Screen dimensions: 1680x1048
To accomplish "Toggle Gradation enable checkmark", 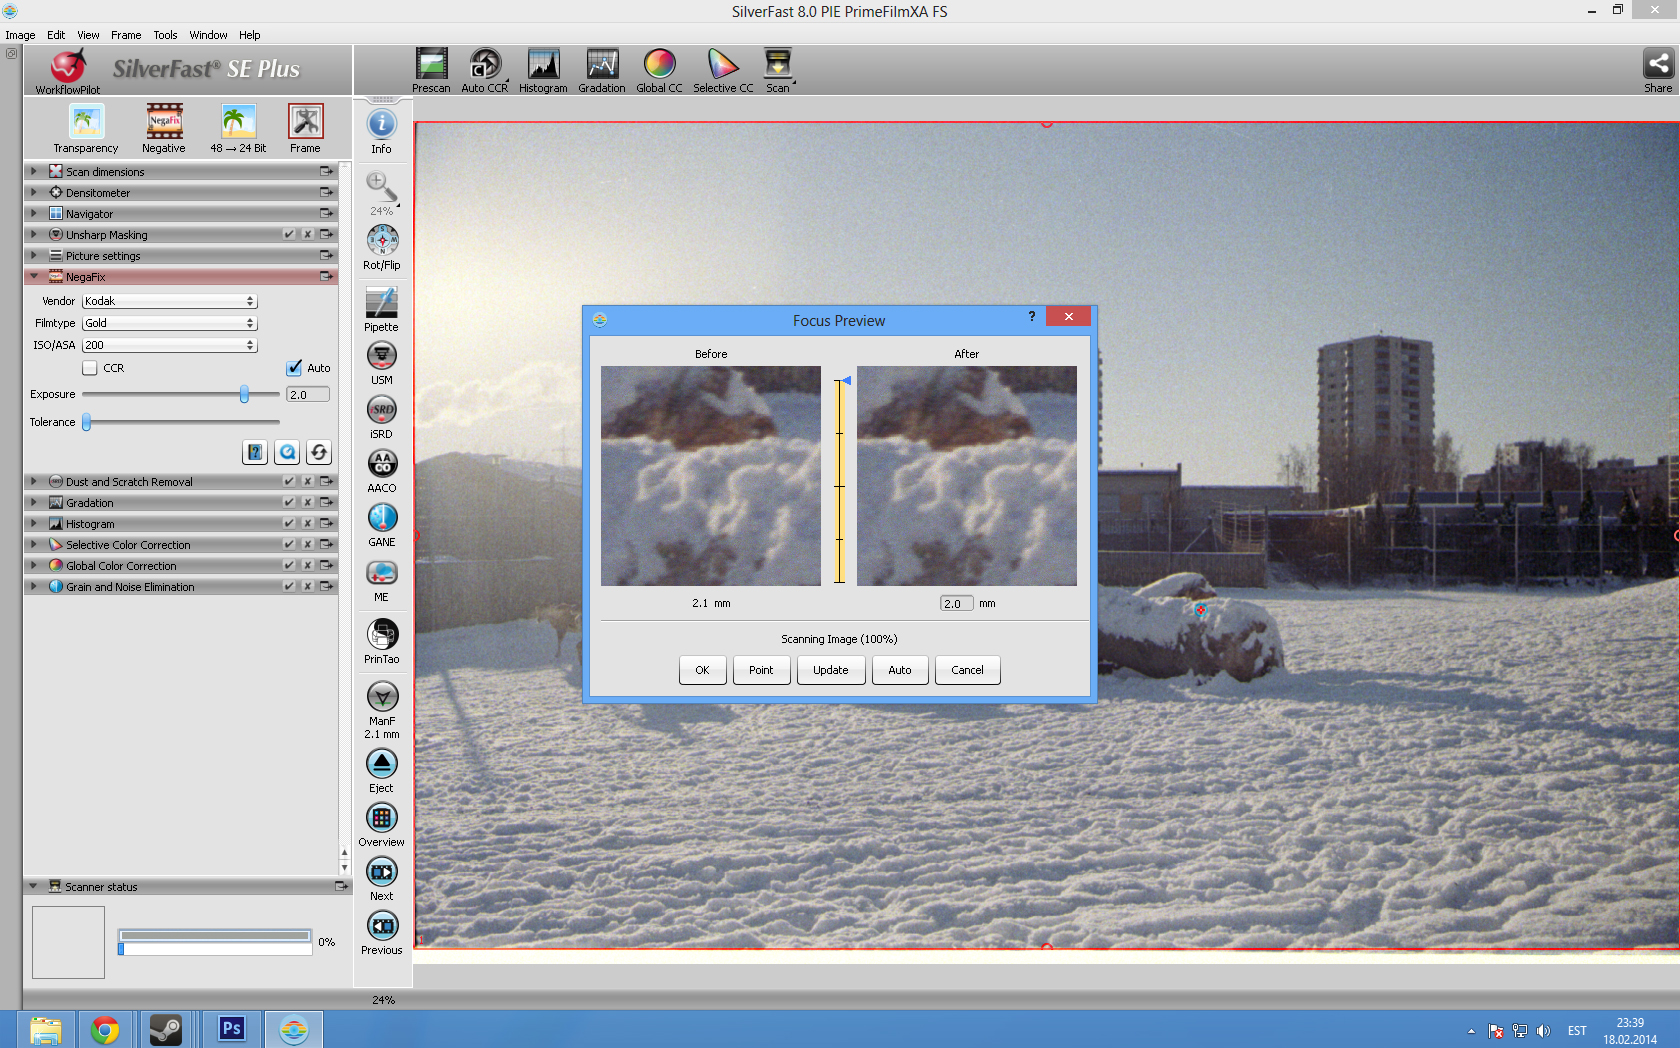I will [x=289, y=503].
